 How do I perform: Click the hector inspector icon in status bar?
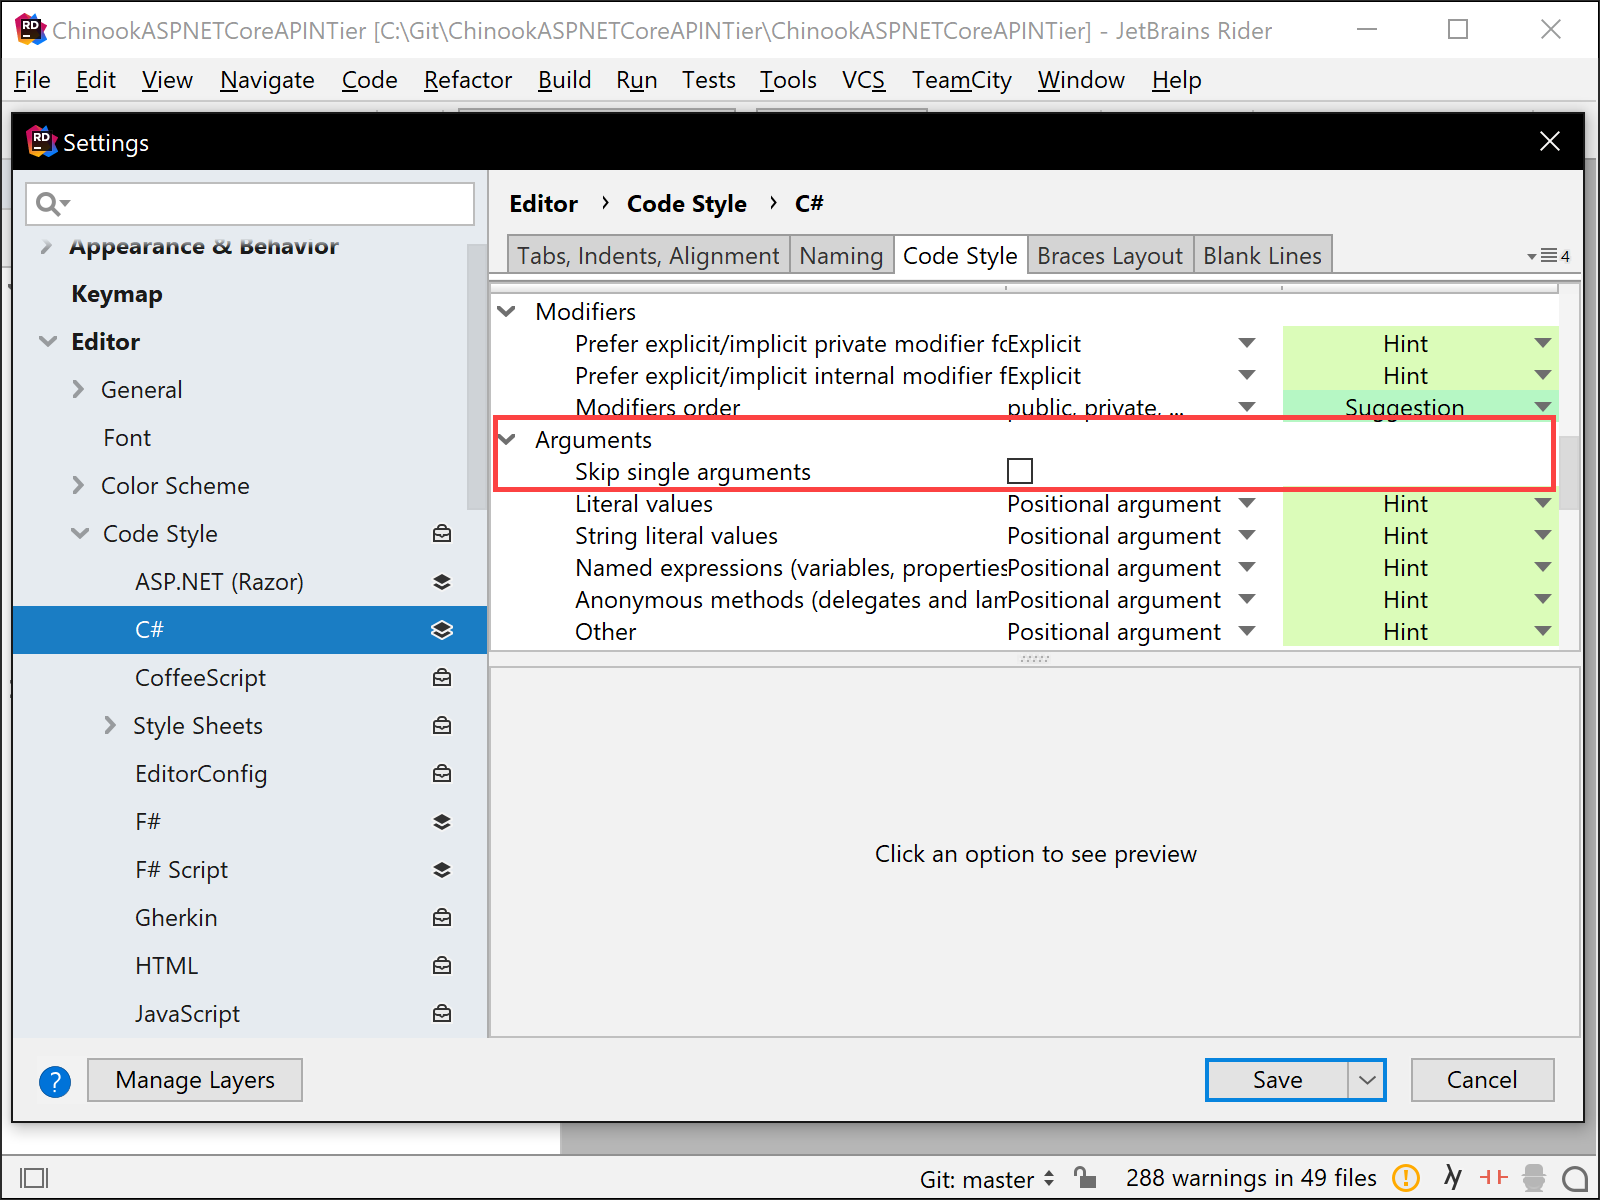pyautogui.click(x=1535, y=1178)
